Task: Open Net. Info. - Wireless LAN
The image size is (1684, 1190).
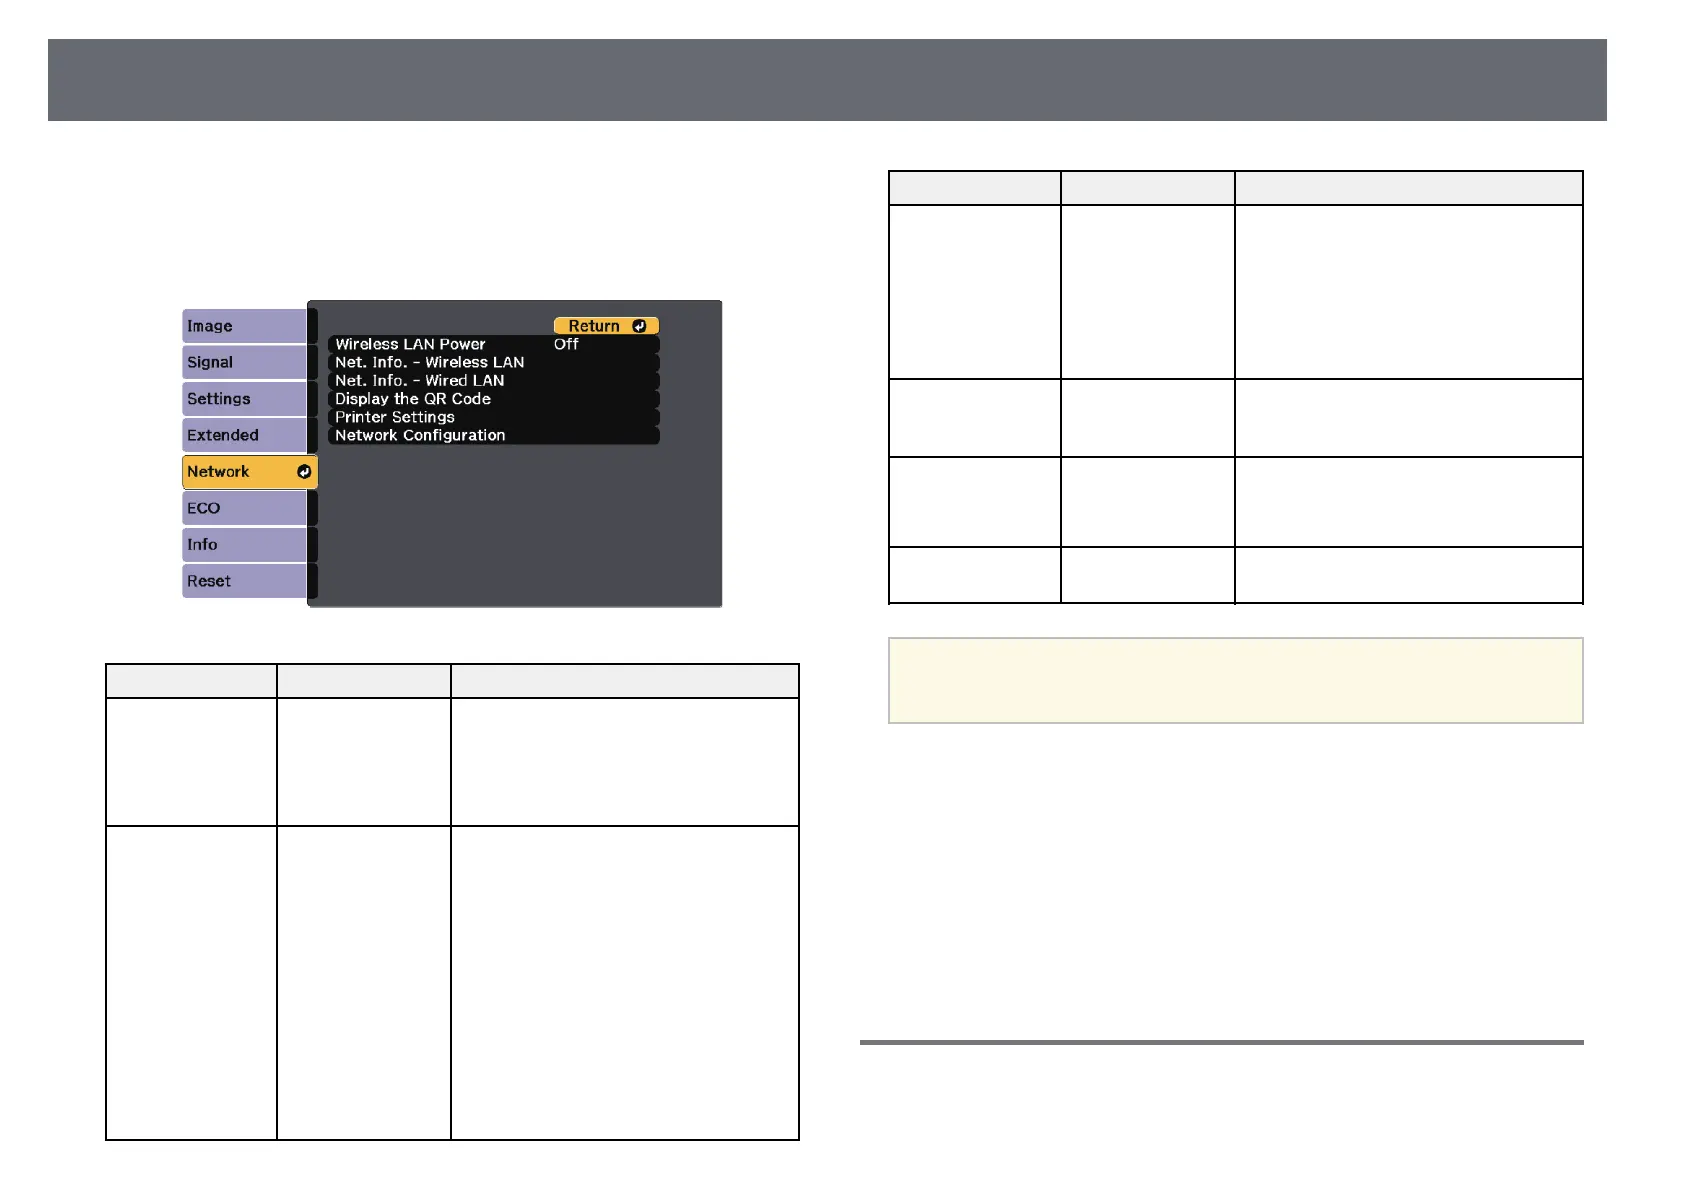Action: point(494,362)
